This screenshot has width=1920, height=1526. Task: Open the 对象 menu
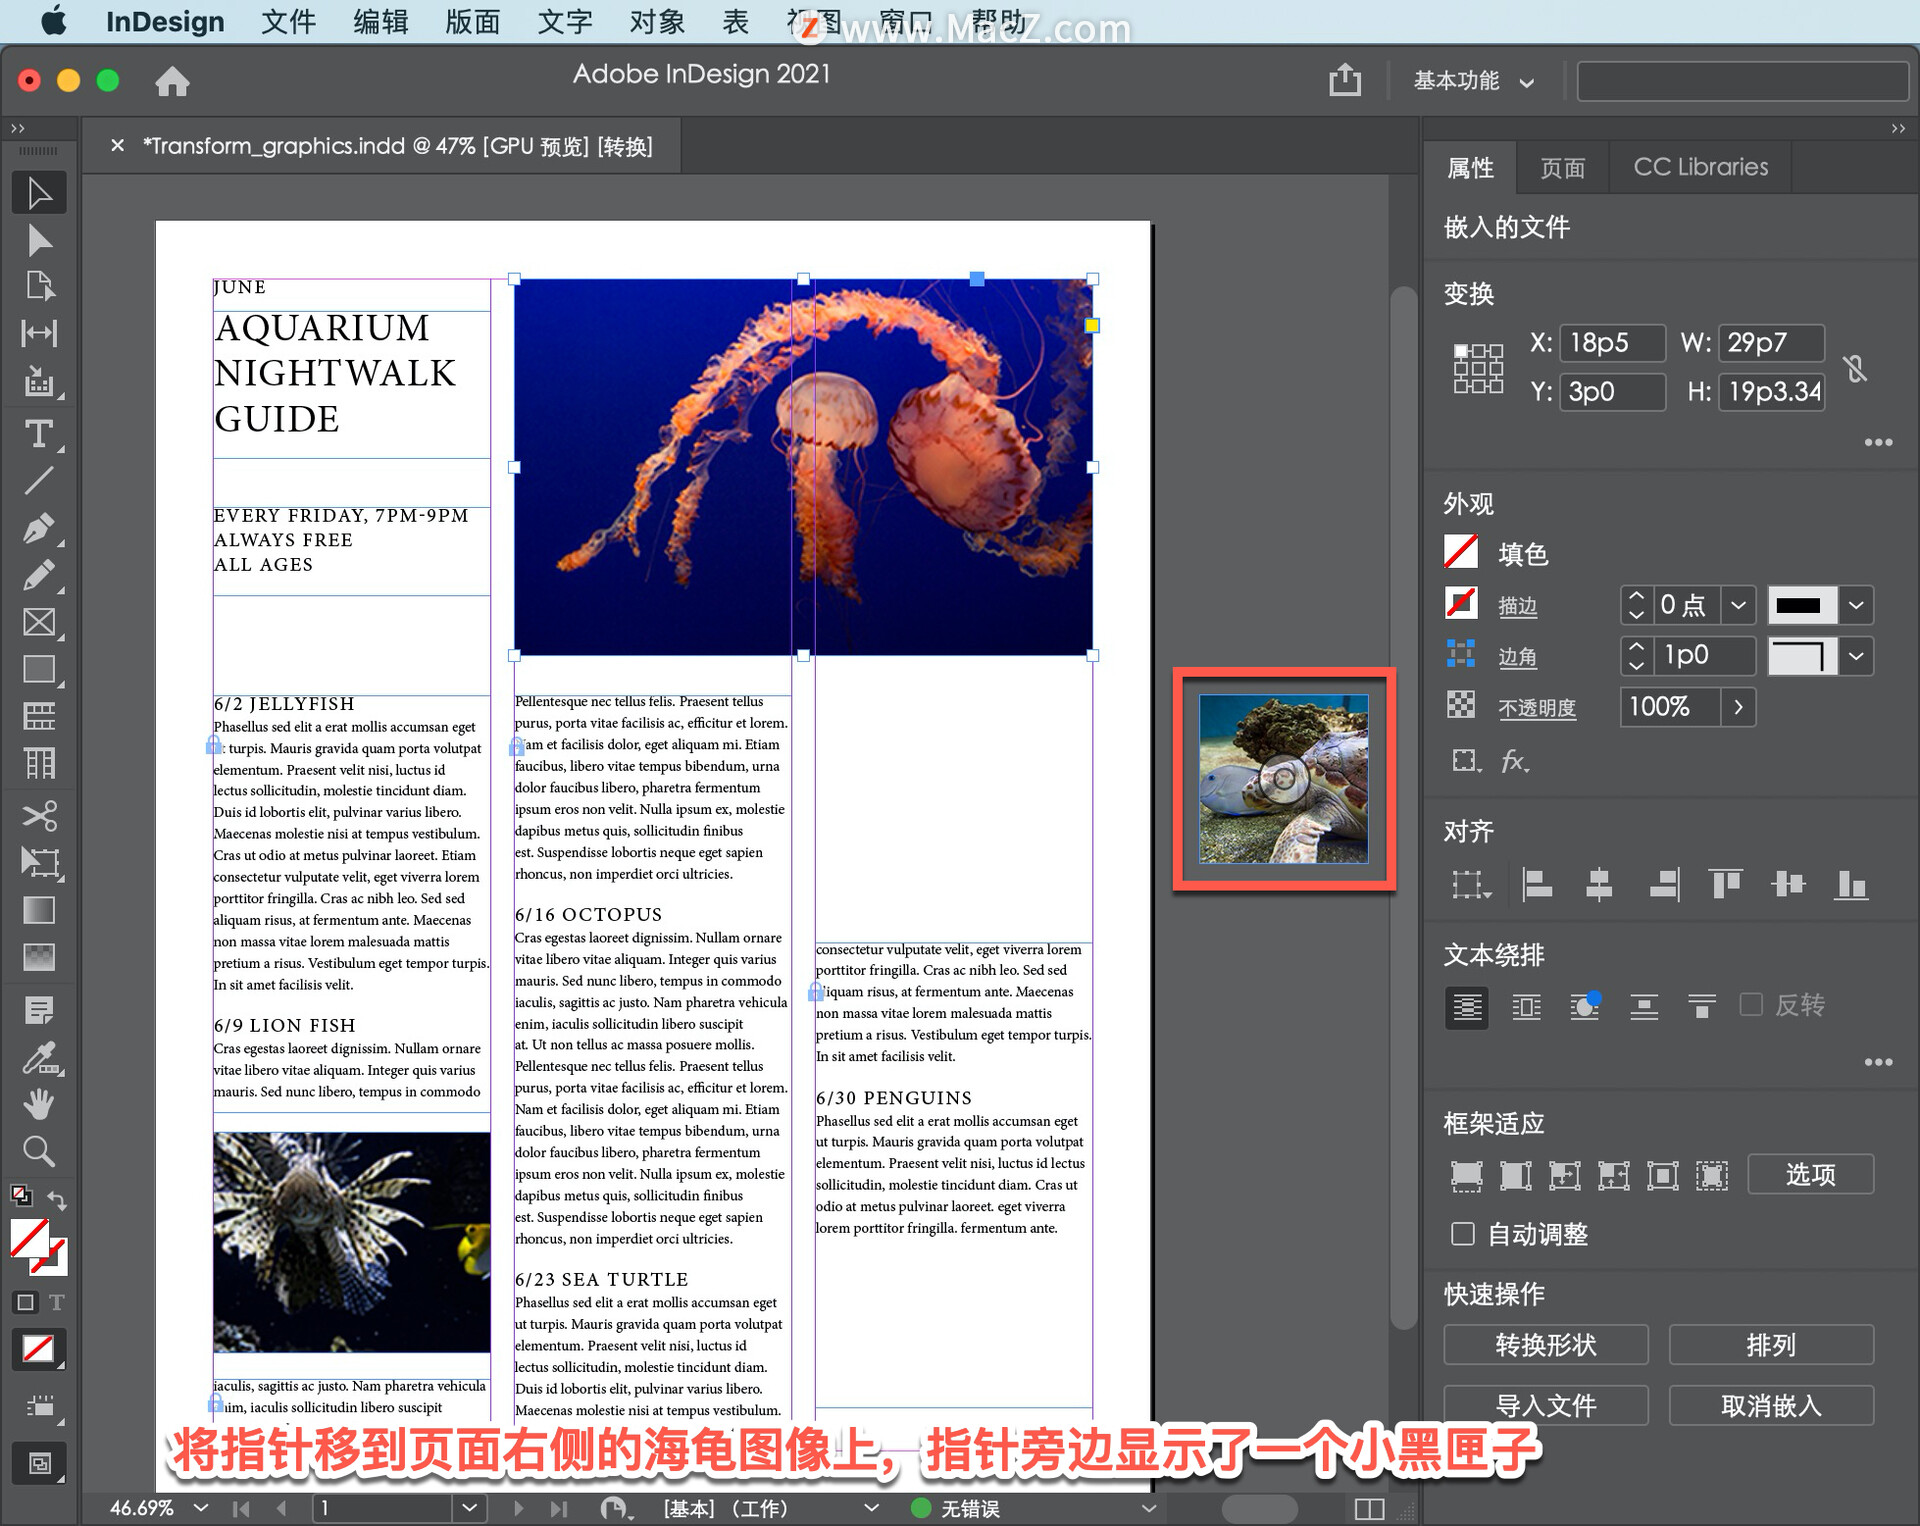tap(656, 21)
